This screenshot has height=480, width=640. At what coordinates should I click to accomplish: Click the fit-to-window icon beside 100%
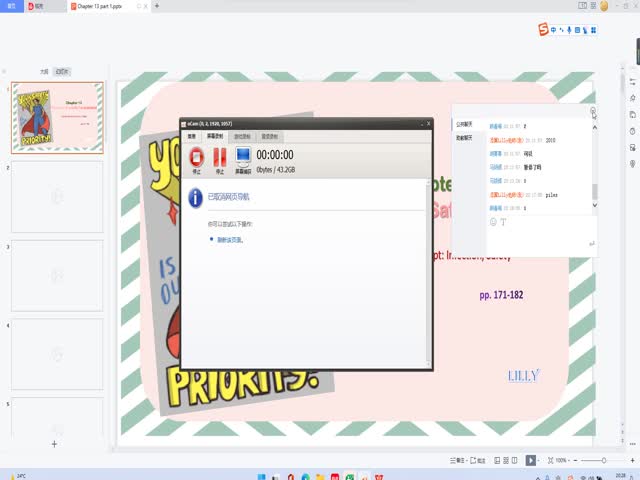pos(550,460)
